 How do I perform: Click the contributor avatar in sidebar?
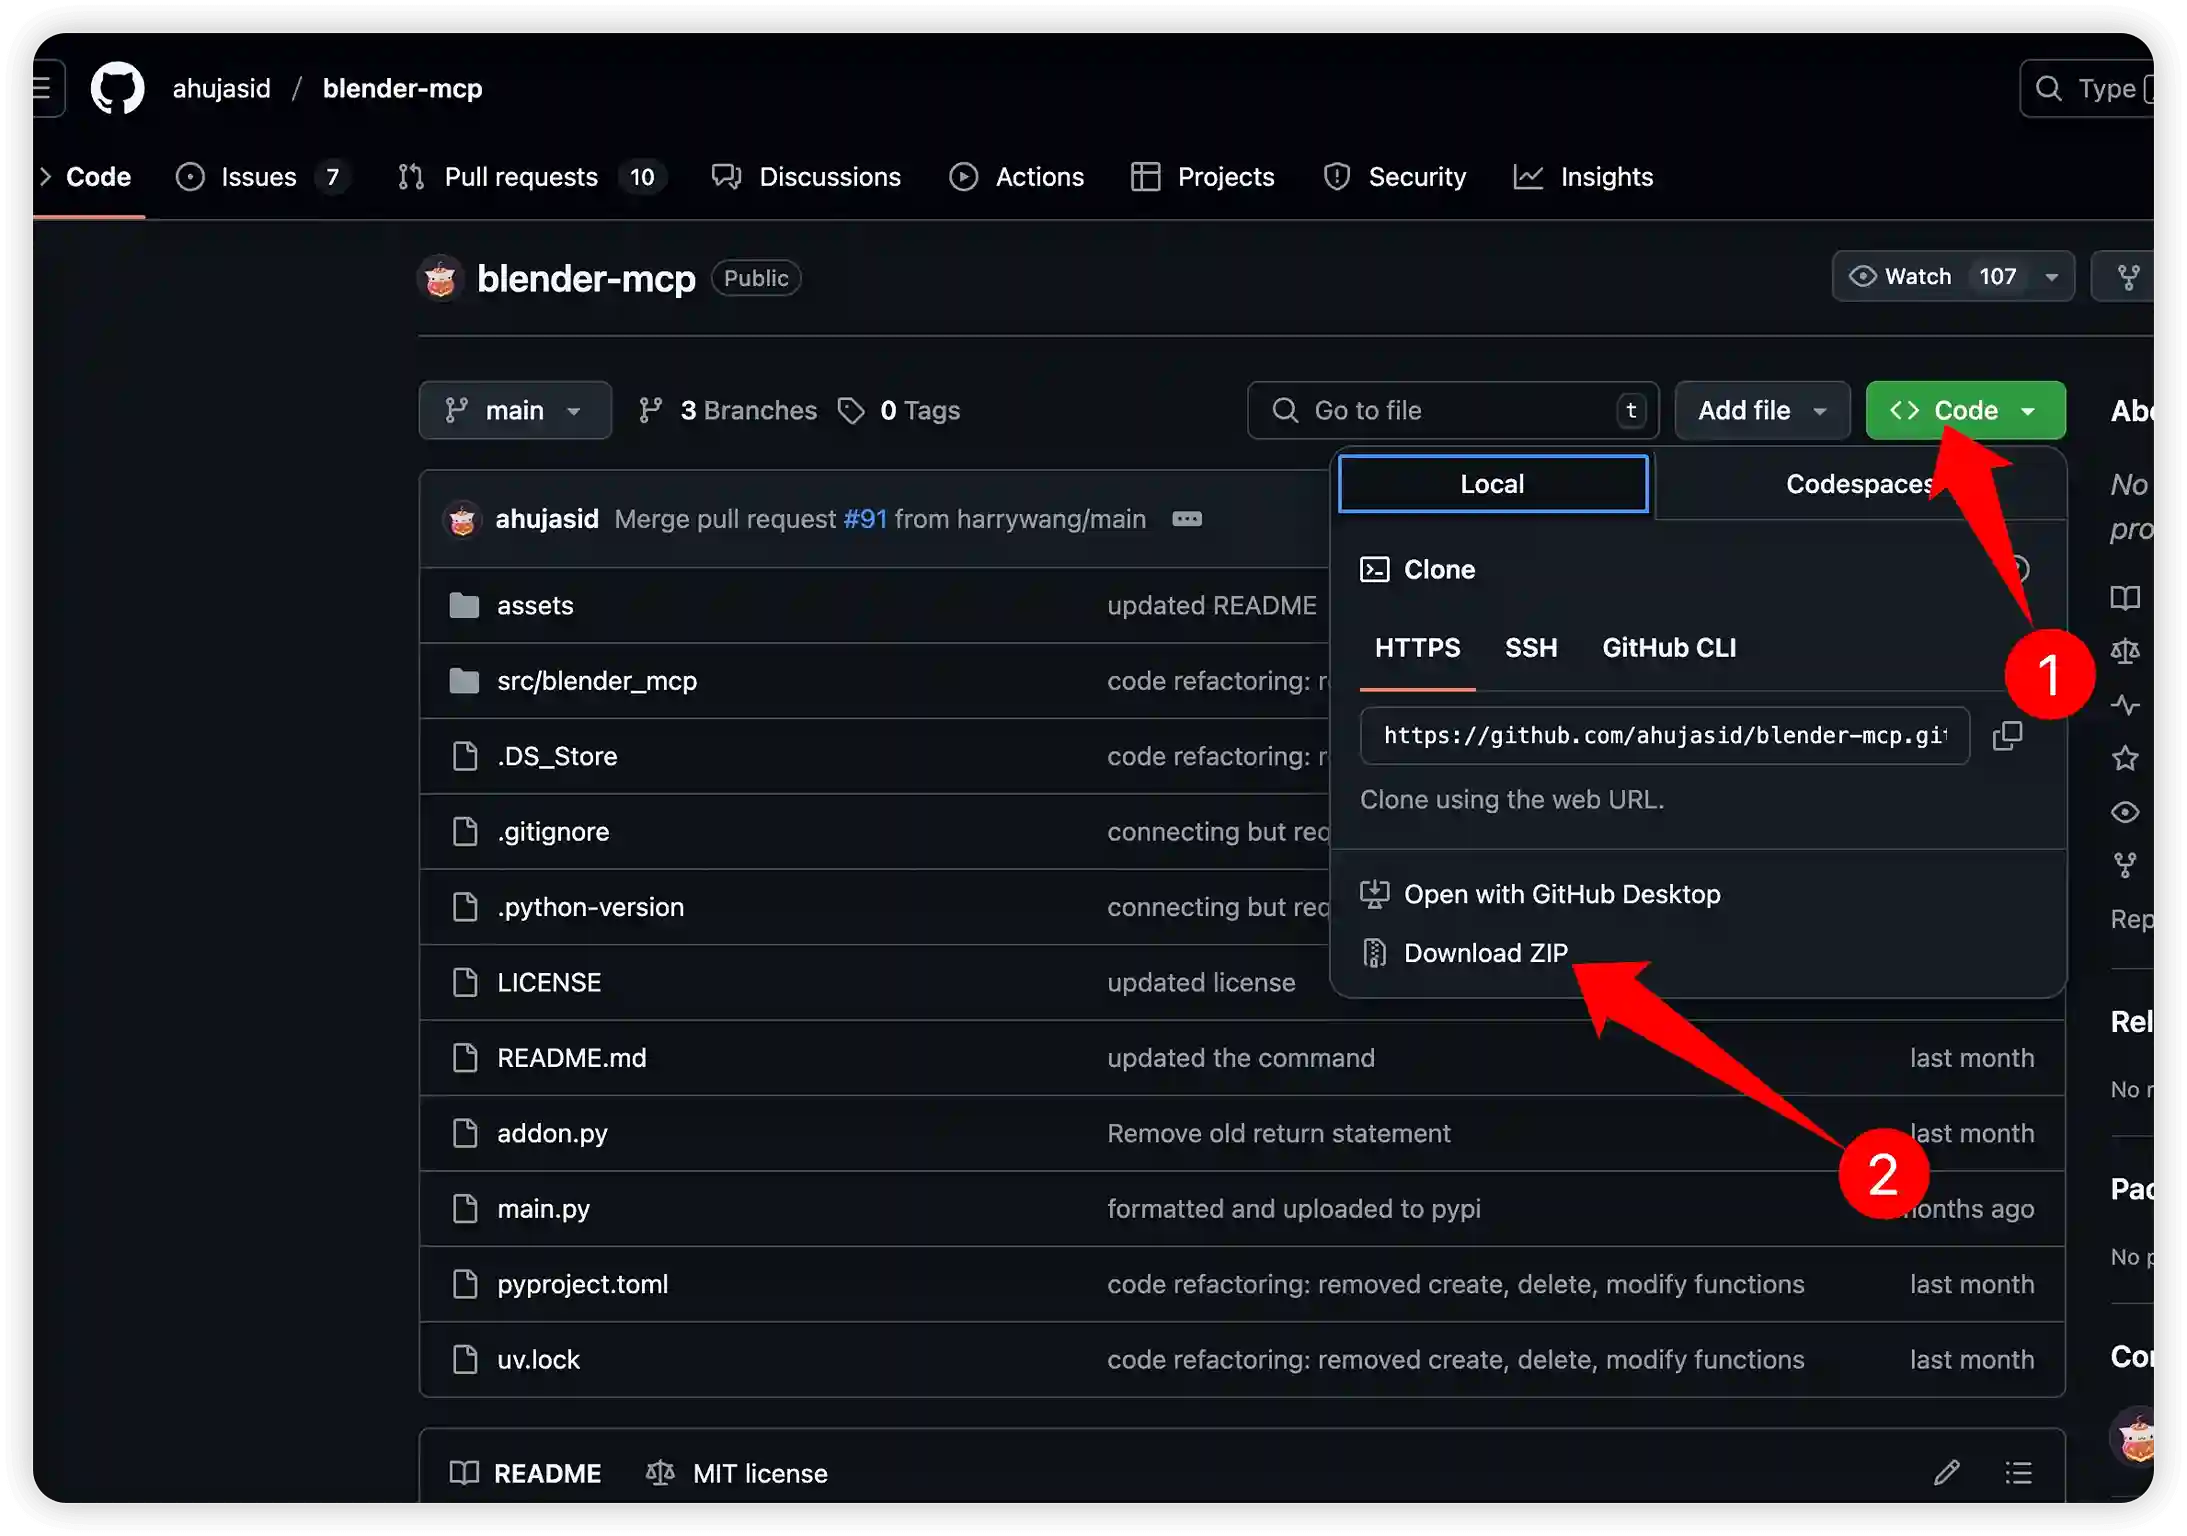point(2135,1437)
